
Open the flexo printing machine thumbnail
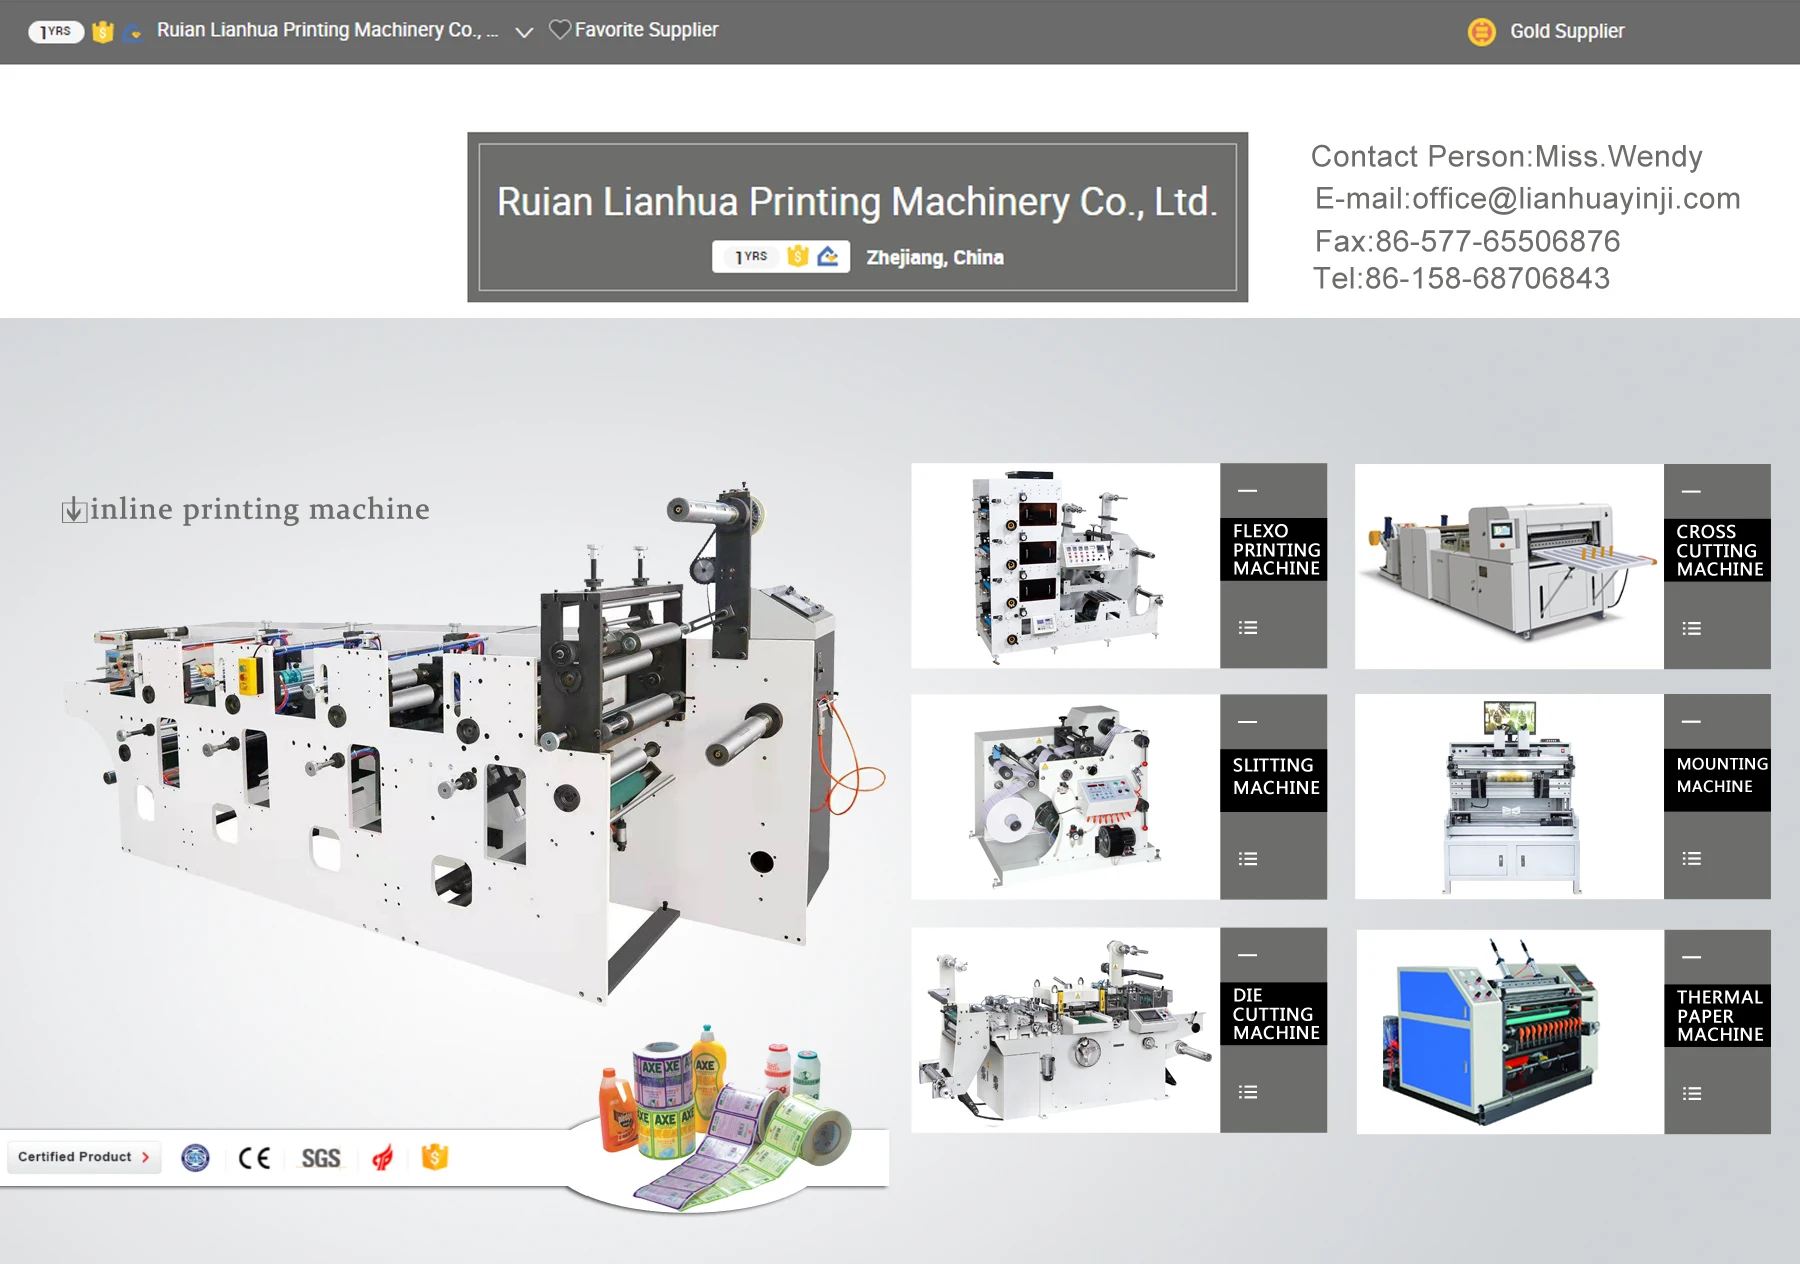point(1065,566)
